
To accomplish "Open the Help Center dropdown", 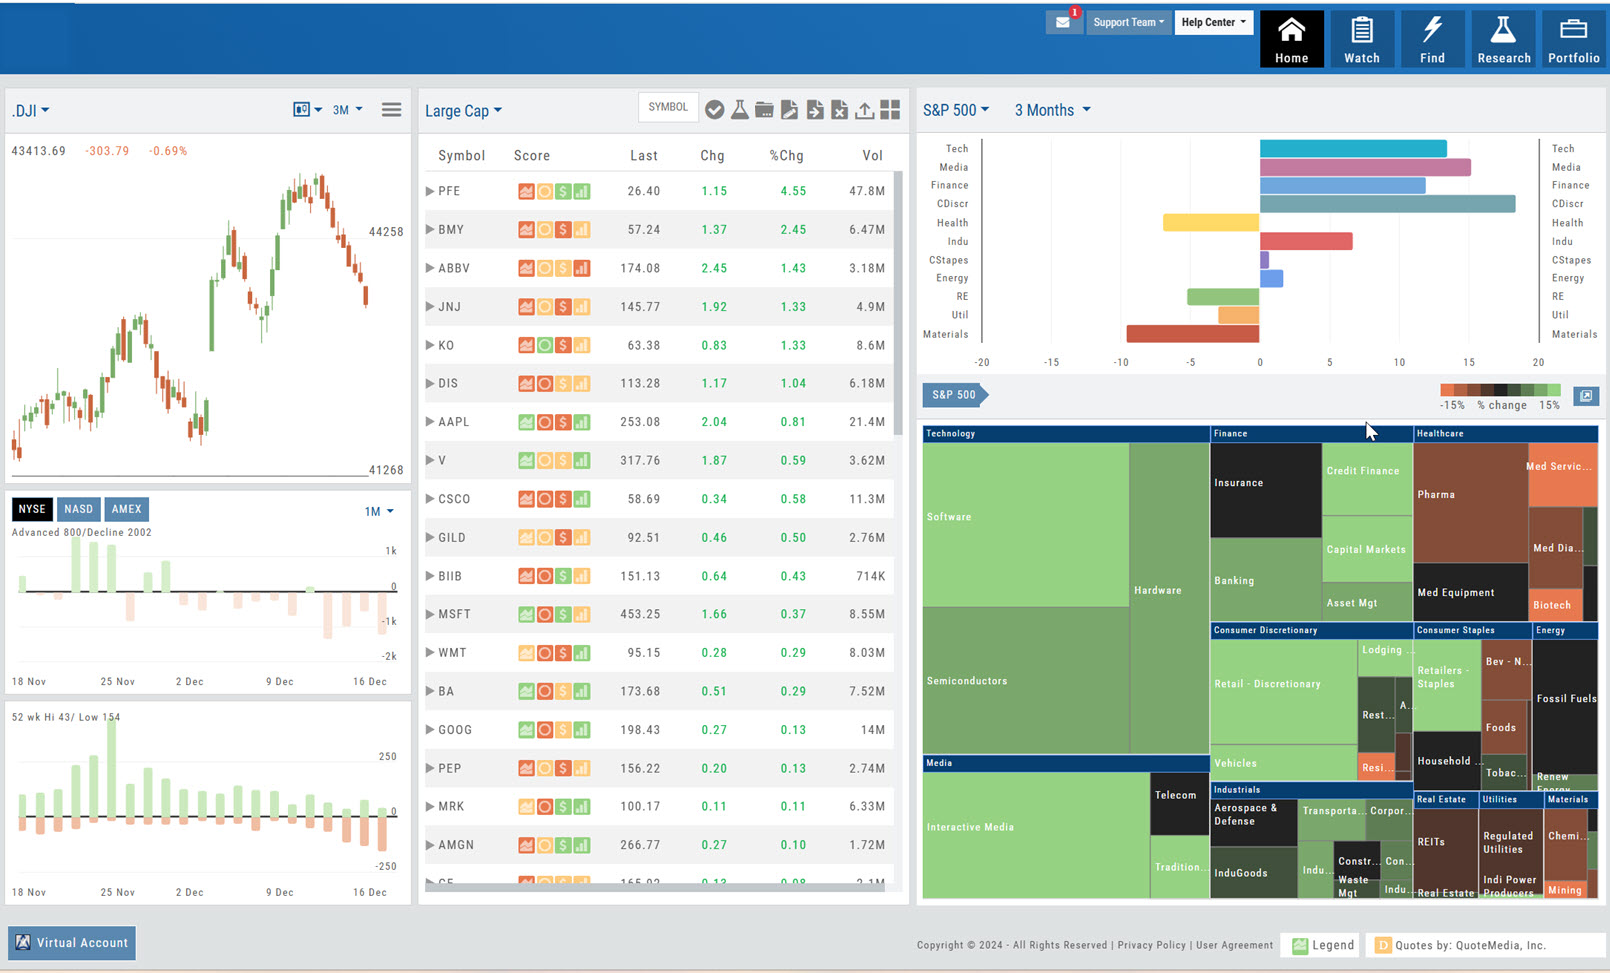I will 1213,22.
